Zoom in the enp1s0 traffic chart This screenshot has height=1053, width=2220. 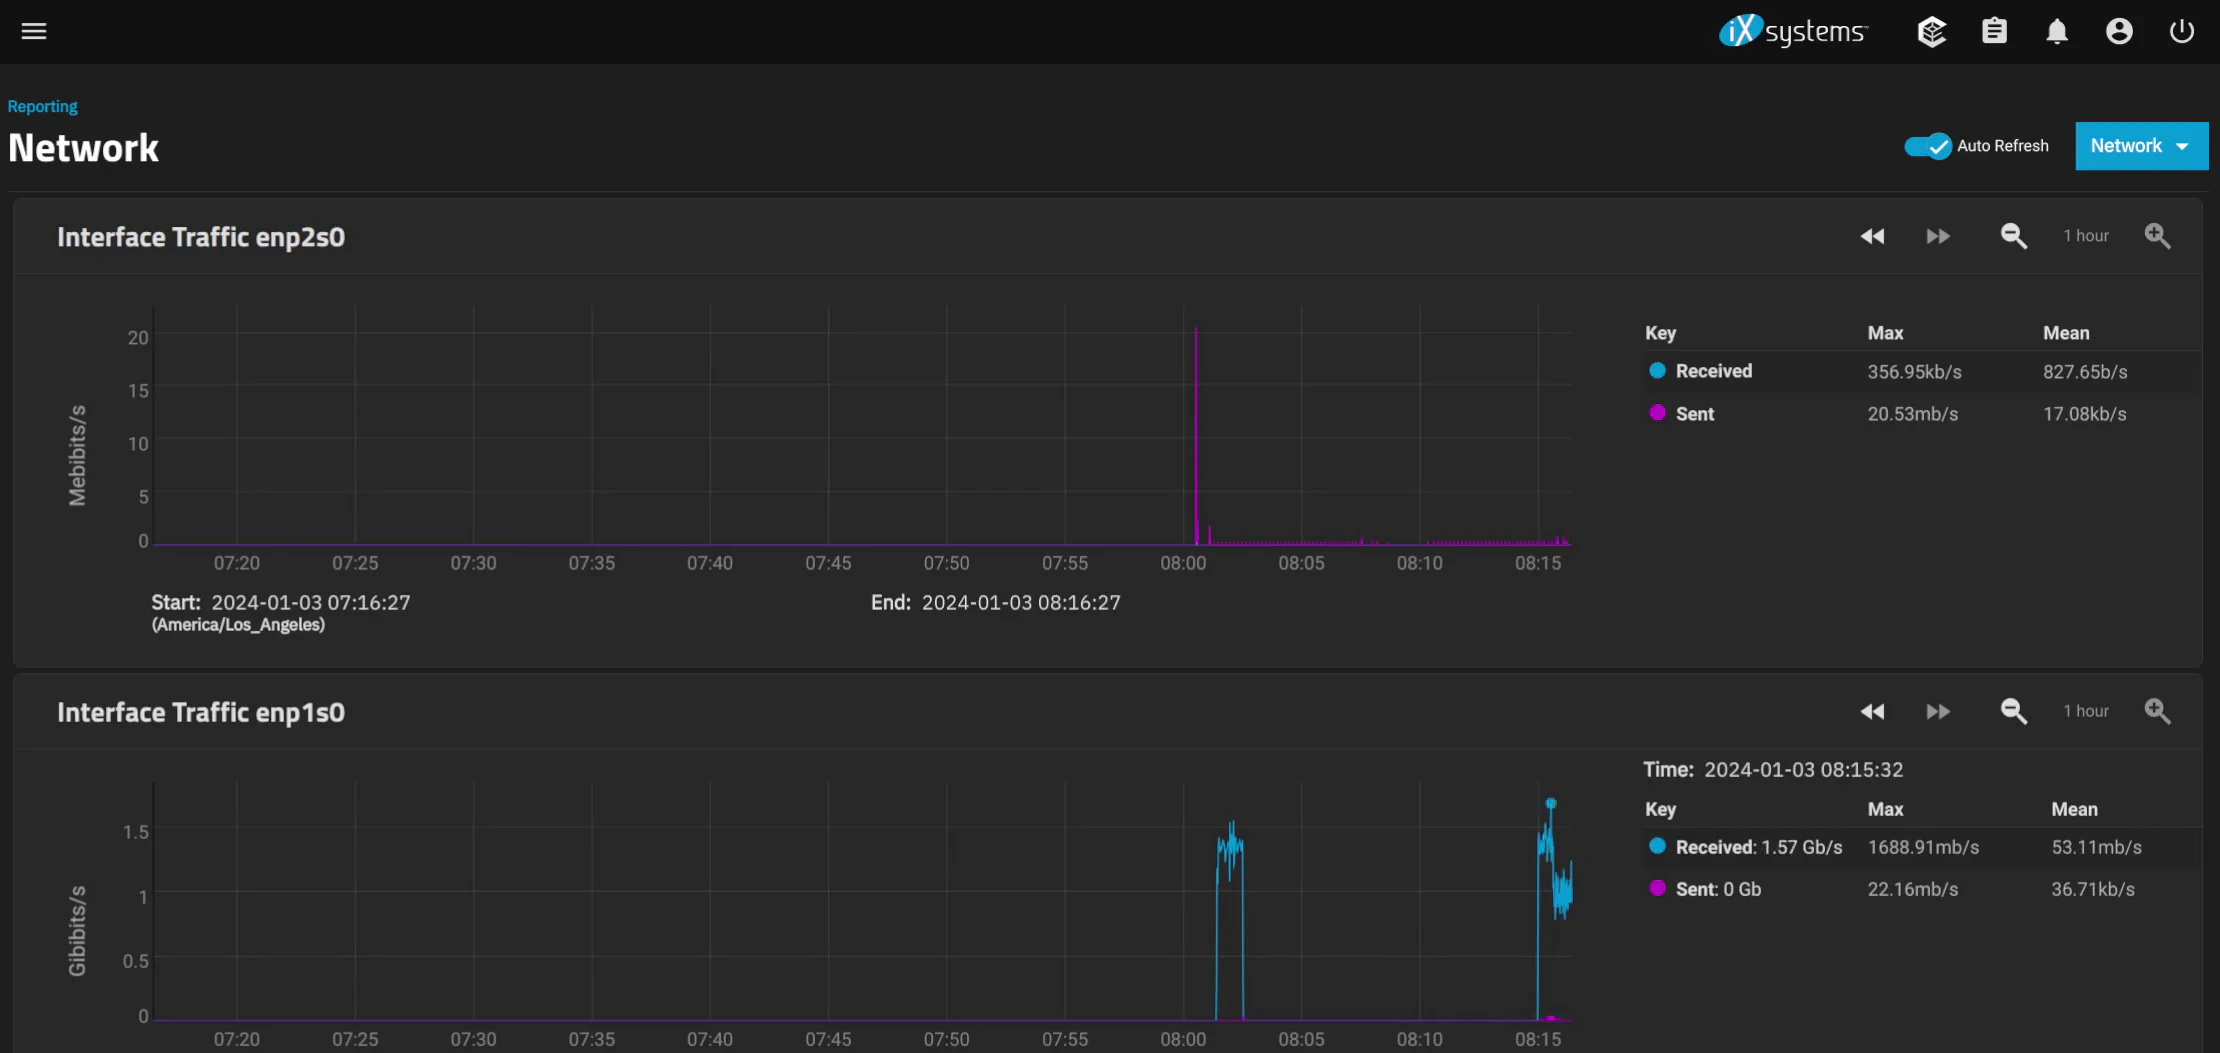tap(2157, 711)
